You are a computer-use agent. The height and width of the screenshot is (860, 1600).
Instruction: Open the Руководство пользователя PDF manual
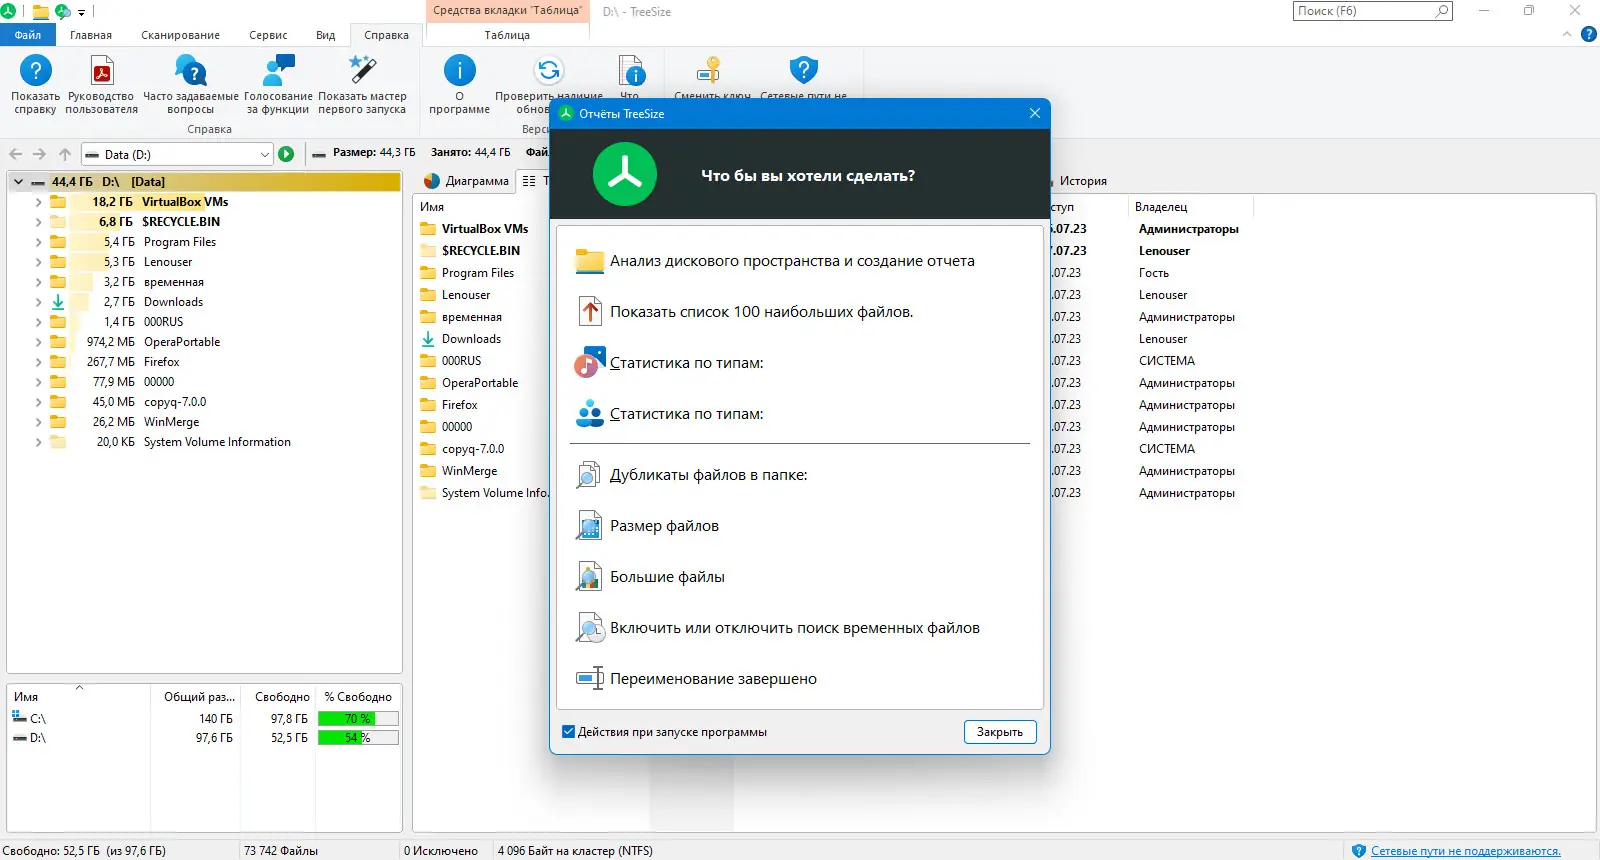102,71
